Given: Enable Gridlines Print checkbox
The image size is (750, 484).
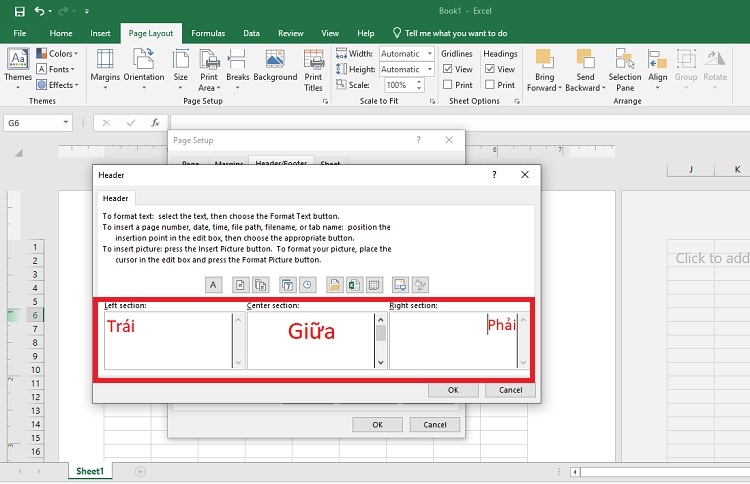Looking at the screenshot, I should point(449,85).
